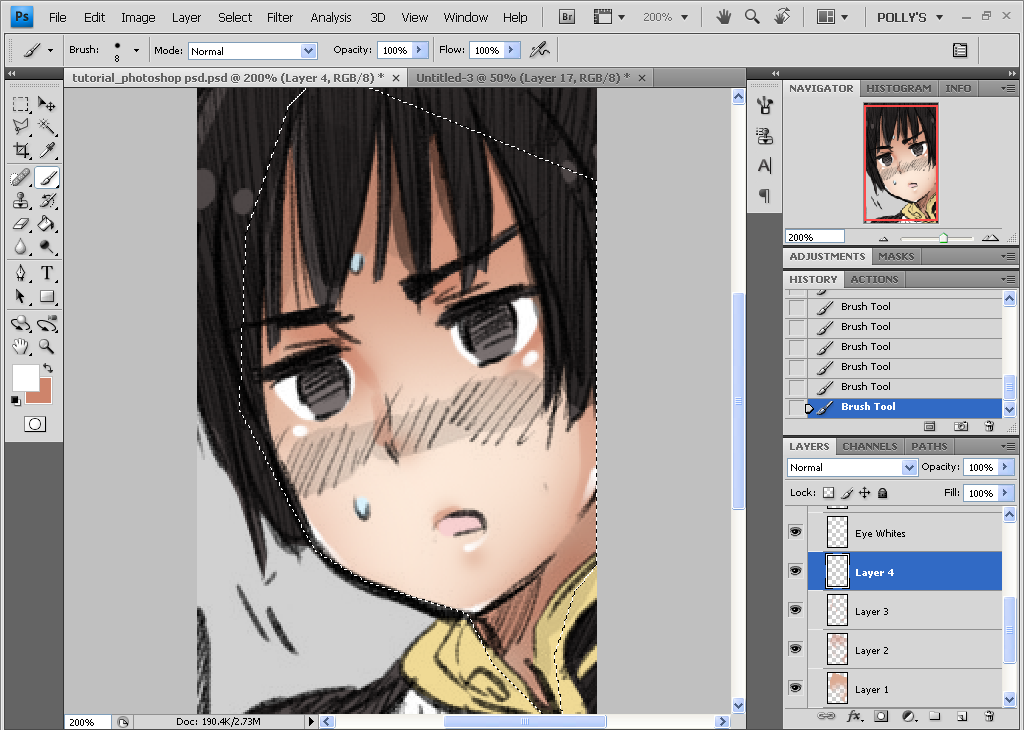Open the Layer menu
The image size is (1024, 730).
click(x=186, y=18)
